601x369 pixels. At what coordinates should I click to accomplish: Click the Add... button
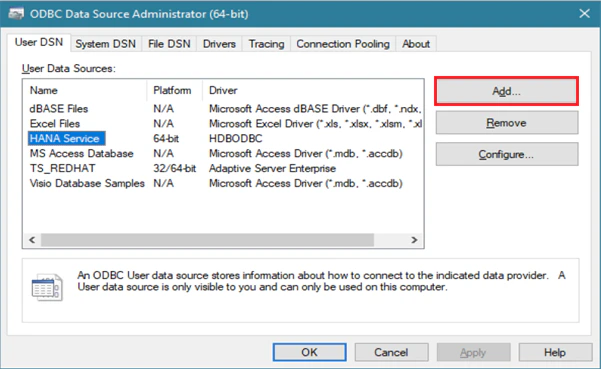click(x=506, y=91)
